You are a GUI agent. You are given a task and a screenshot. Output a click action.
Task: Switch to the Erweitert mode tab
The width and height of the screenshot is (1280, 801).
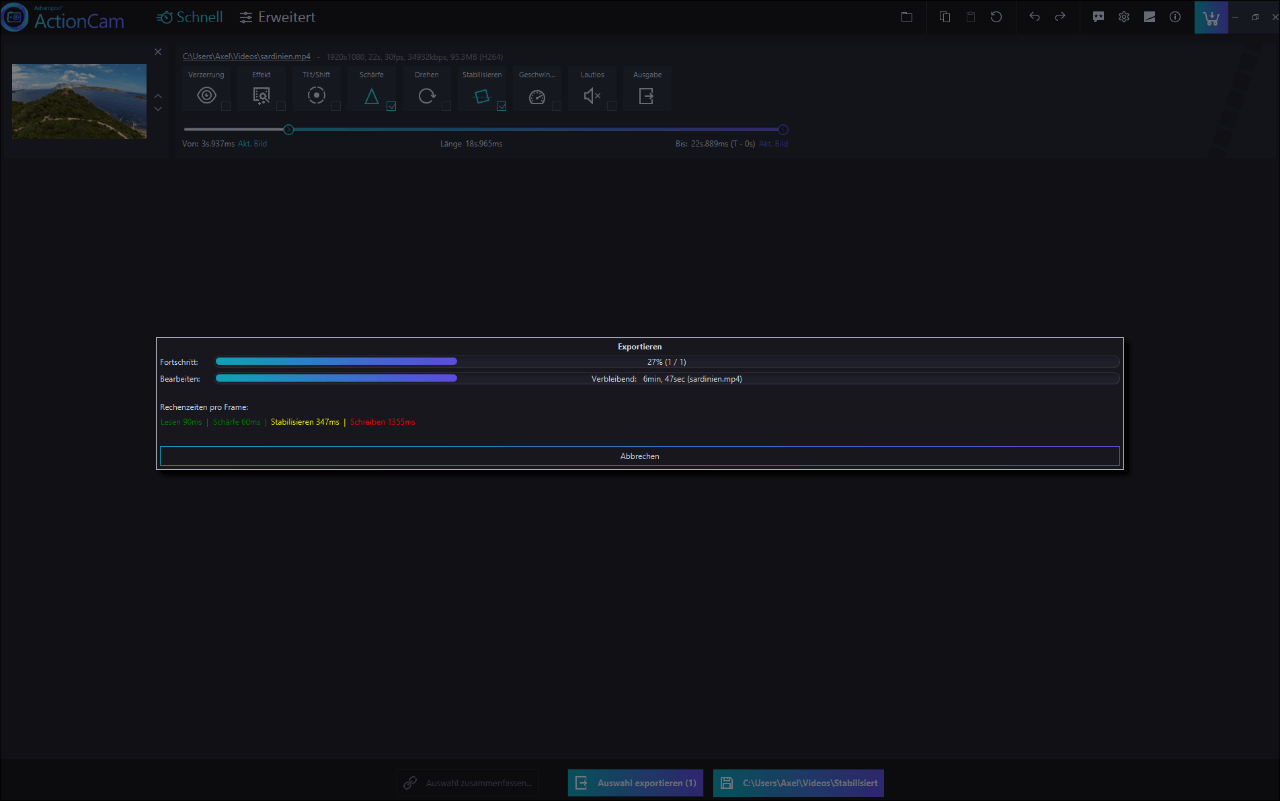pyautogui.click(x=277, y=17)
